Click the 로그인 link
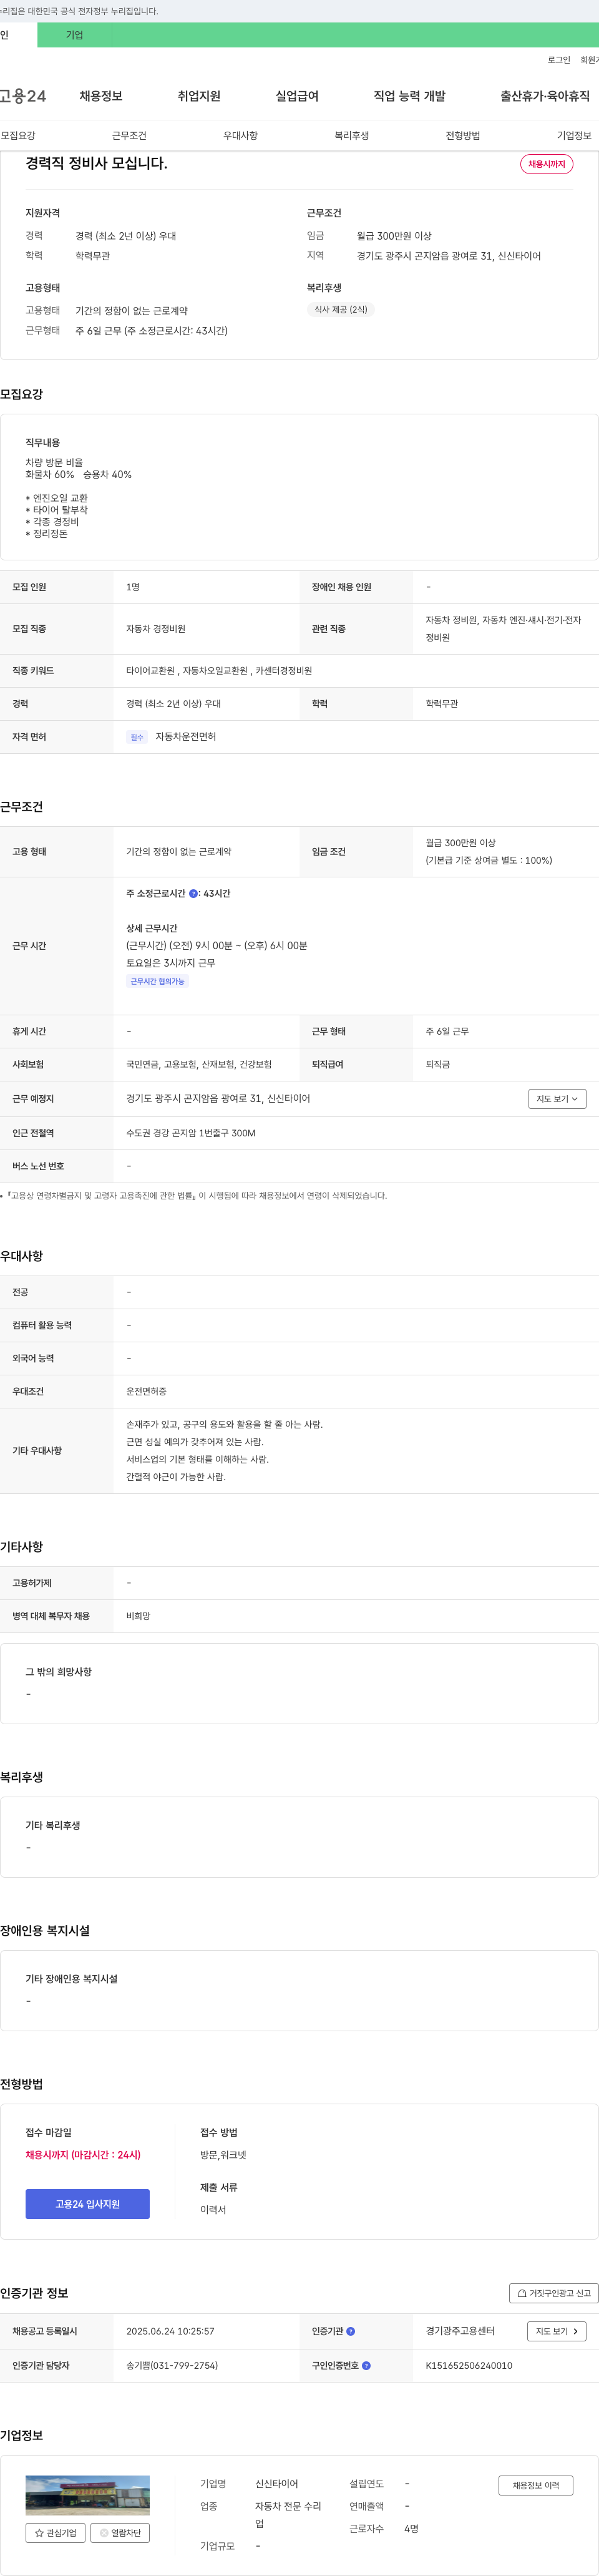Viewport: 599px width, 2576px height. coord(559,60)
